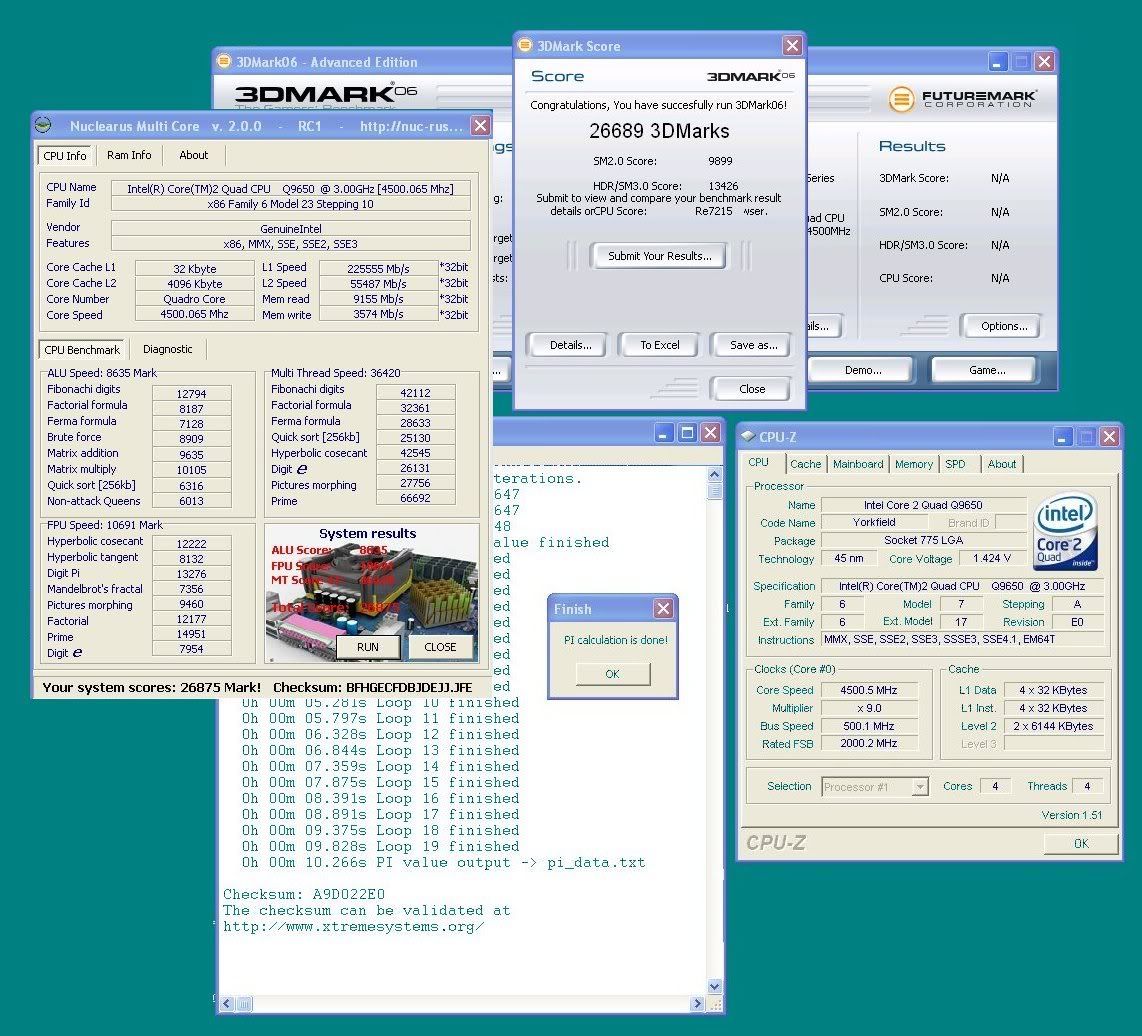Minimize the CPU-Z window
1142x1036 pixels.
point(1062,437)
